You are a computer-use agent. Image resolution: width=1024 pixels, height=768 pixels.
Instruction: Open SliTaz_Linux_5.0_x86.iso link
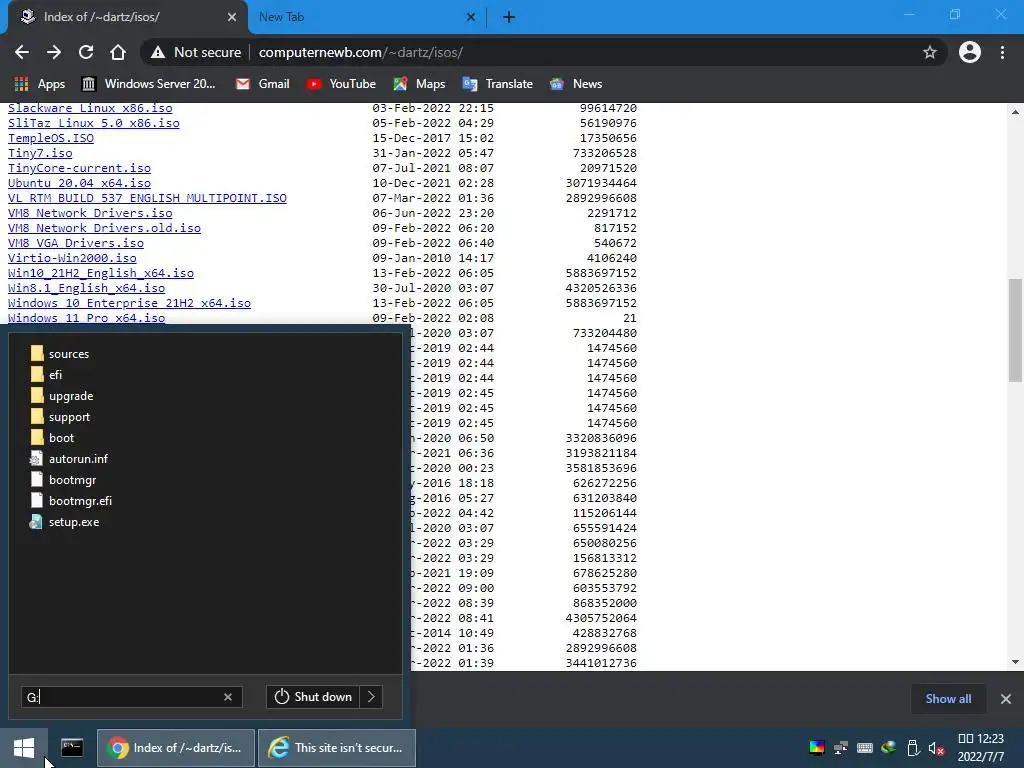(x=93, y=123)
